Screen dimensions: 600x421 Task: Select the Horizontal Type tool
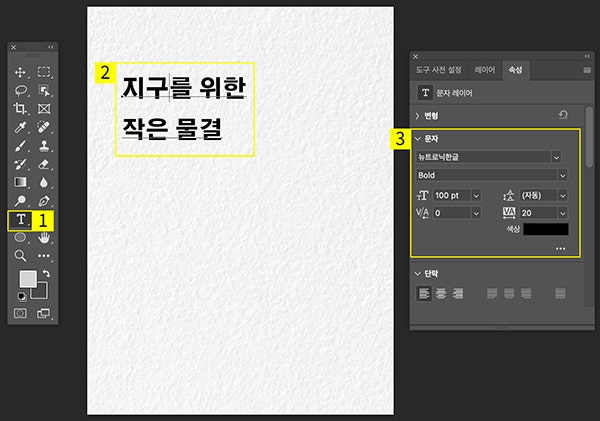[x=21, y=220]
